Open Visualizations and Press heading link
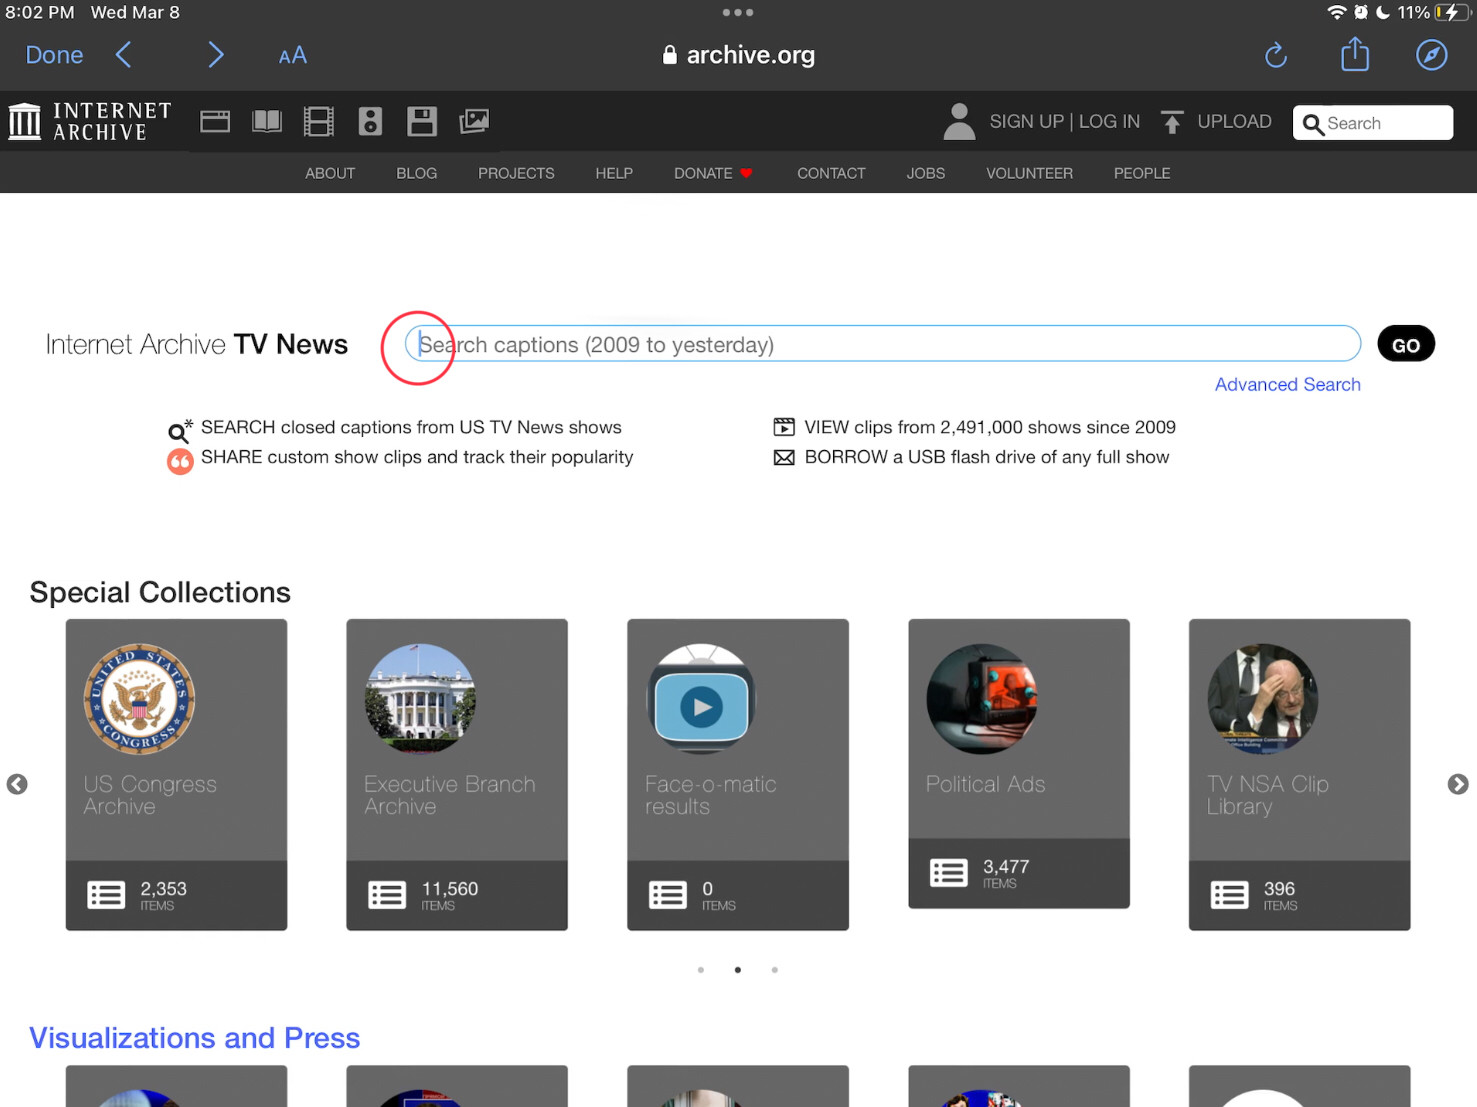The height and width of the screenshot is (1107, 1477). [195, 1038]
